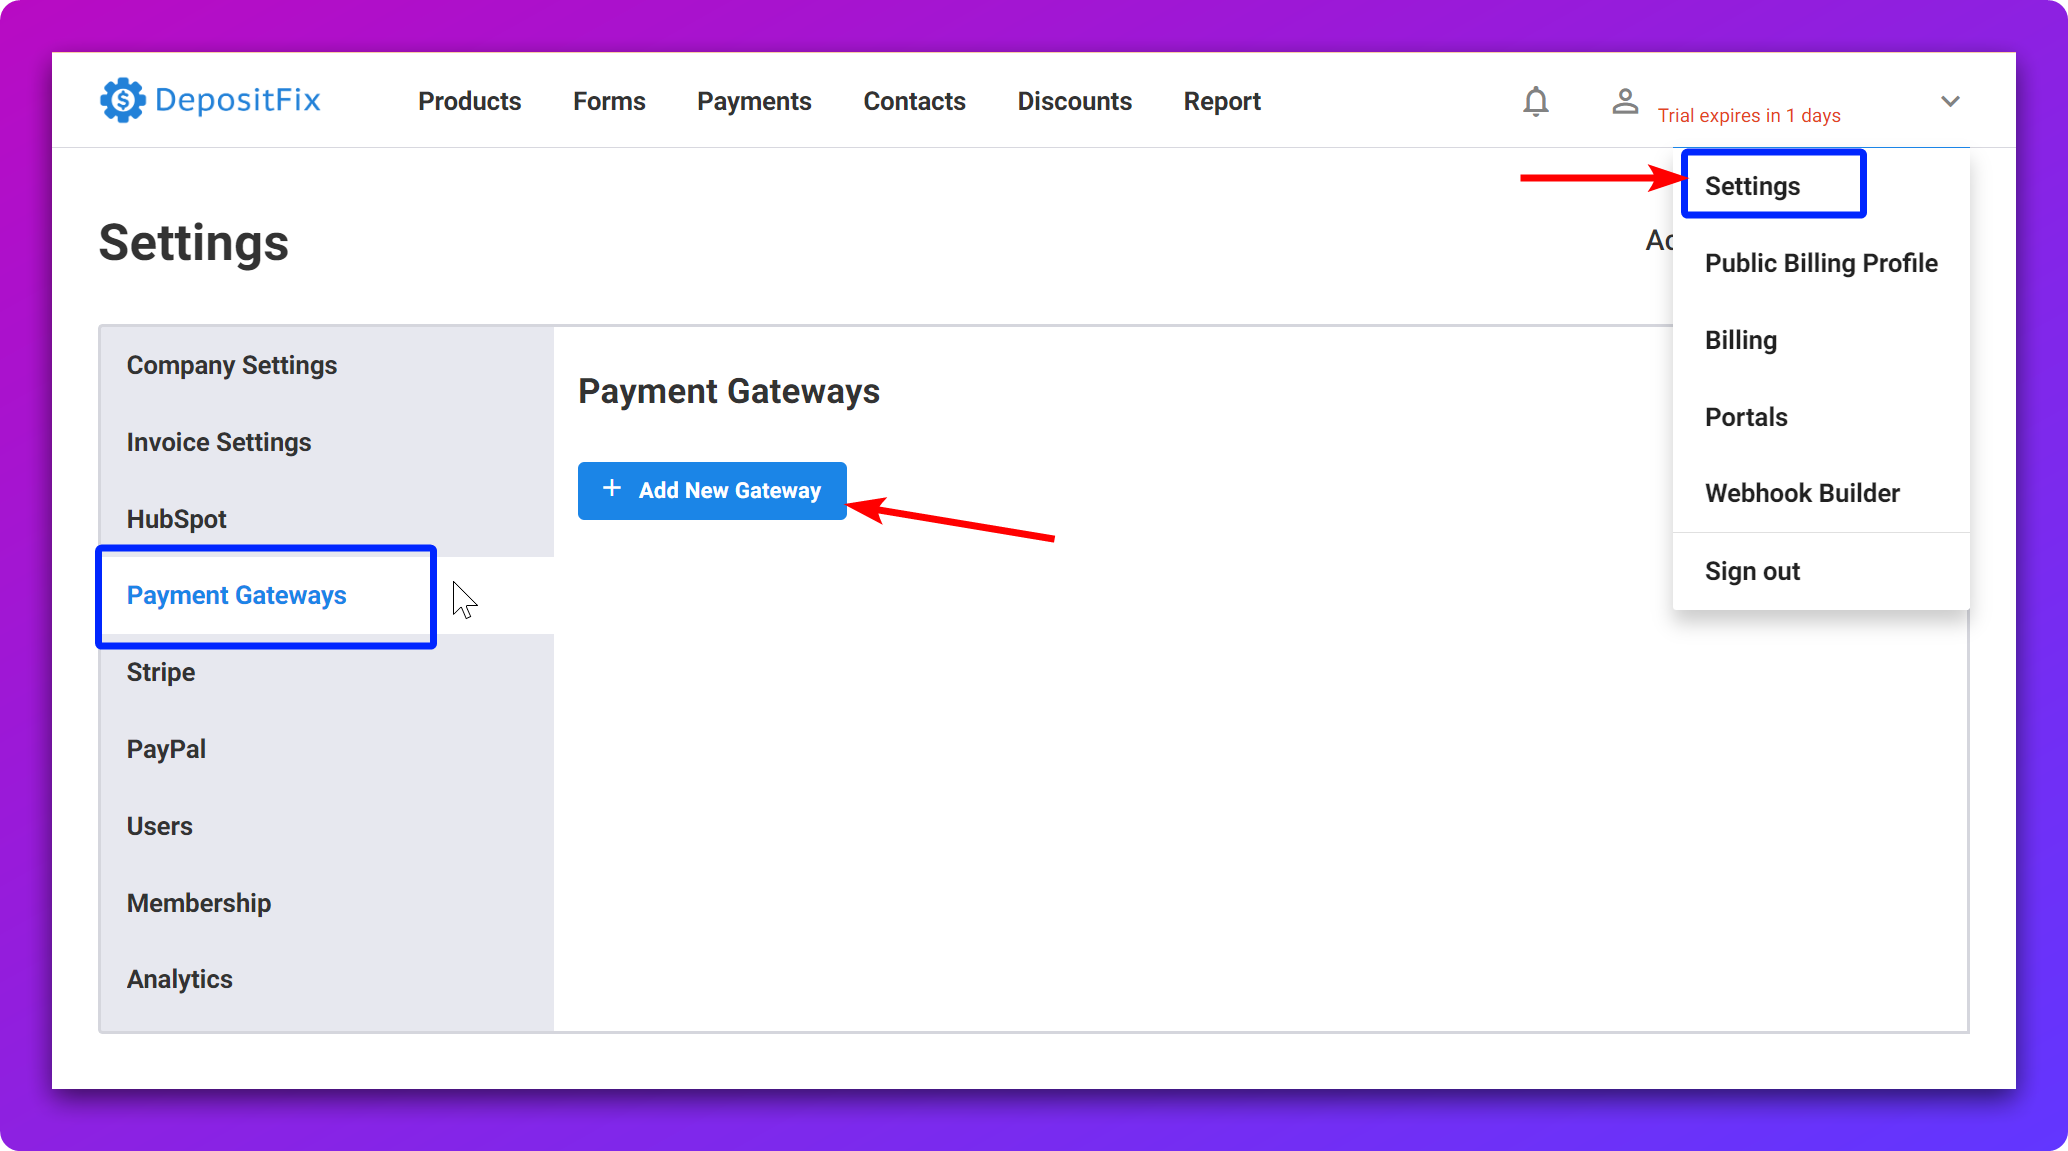The image size is (2068, 1151).
Task: Open the Report menu
Action: (1222, 101)
